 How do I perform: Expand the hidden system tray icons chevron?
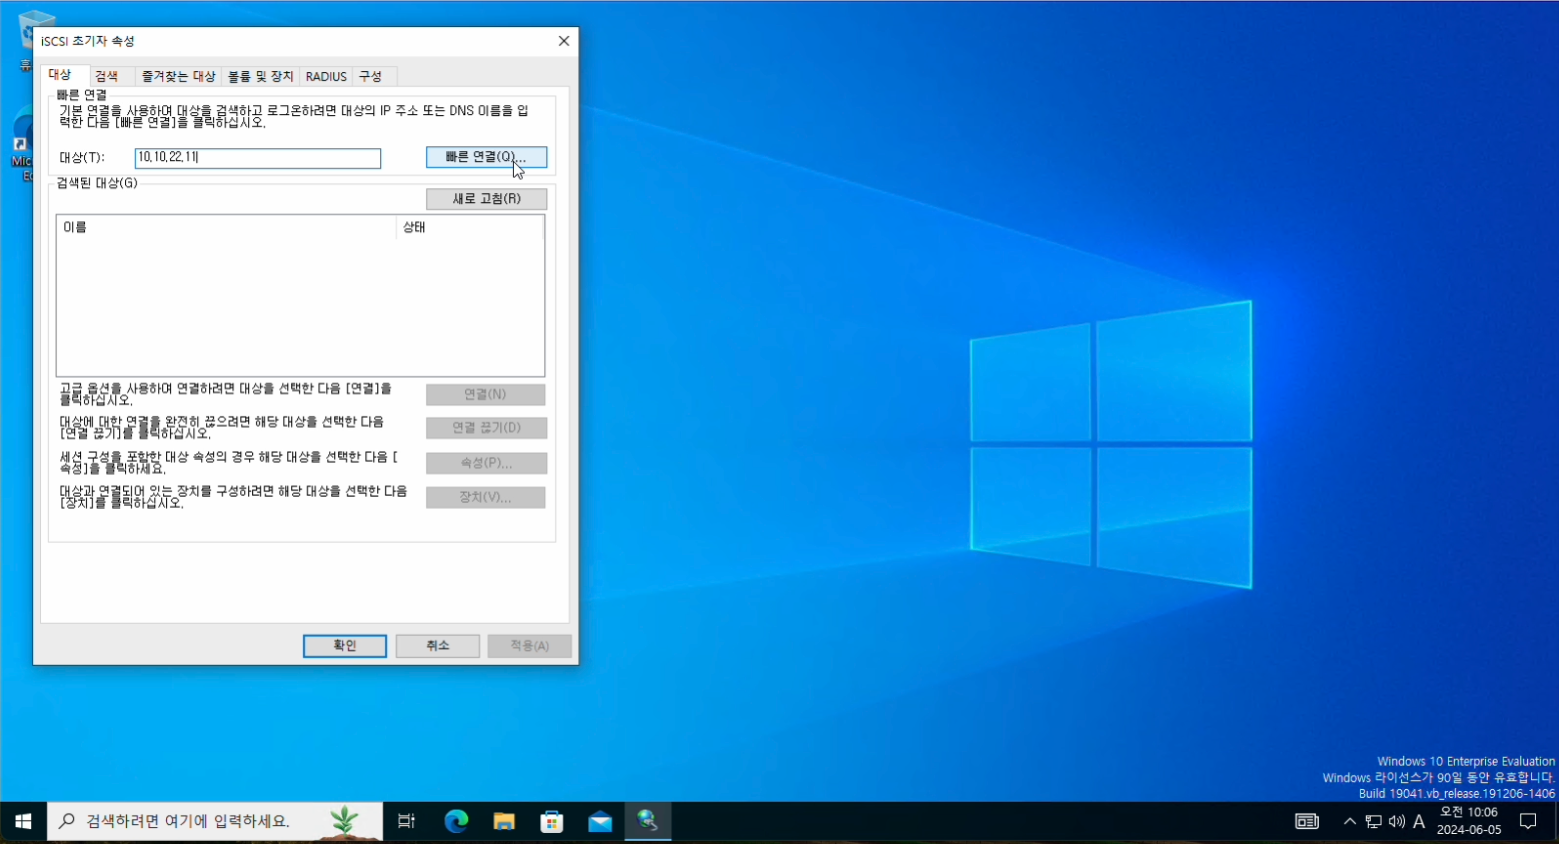[1350, 821]
